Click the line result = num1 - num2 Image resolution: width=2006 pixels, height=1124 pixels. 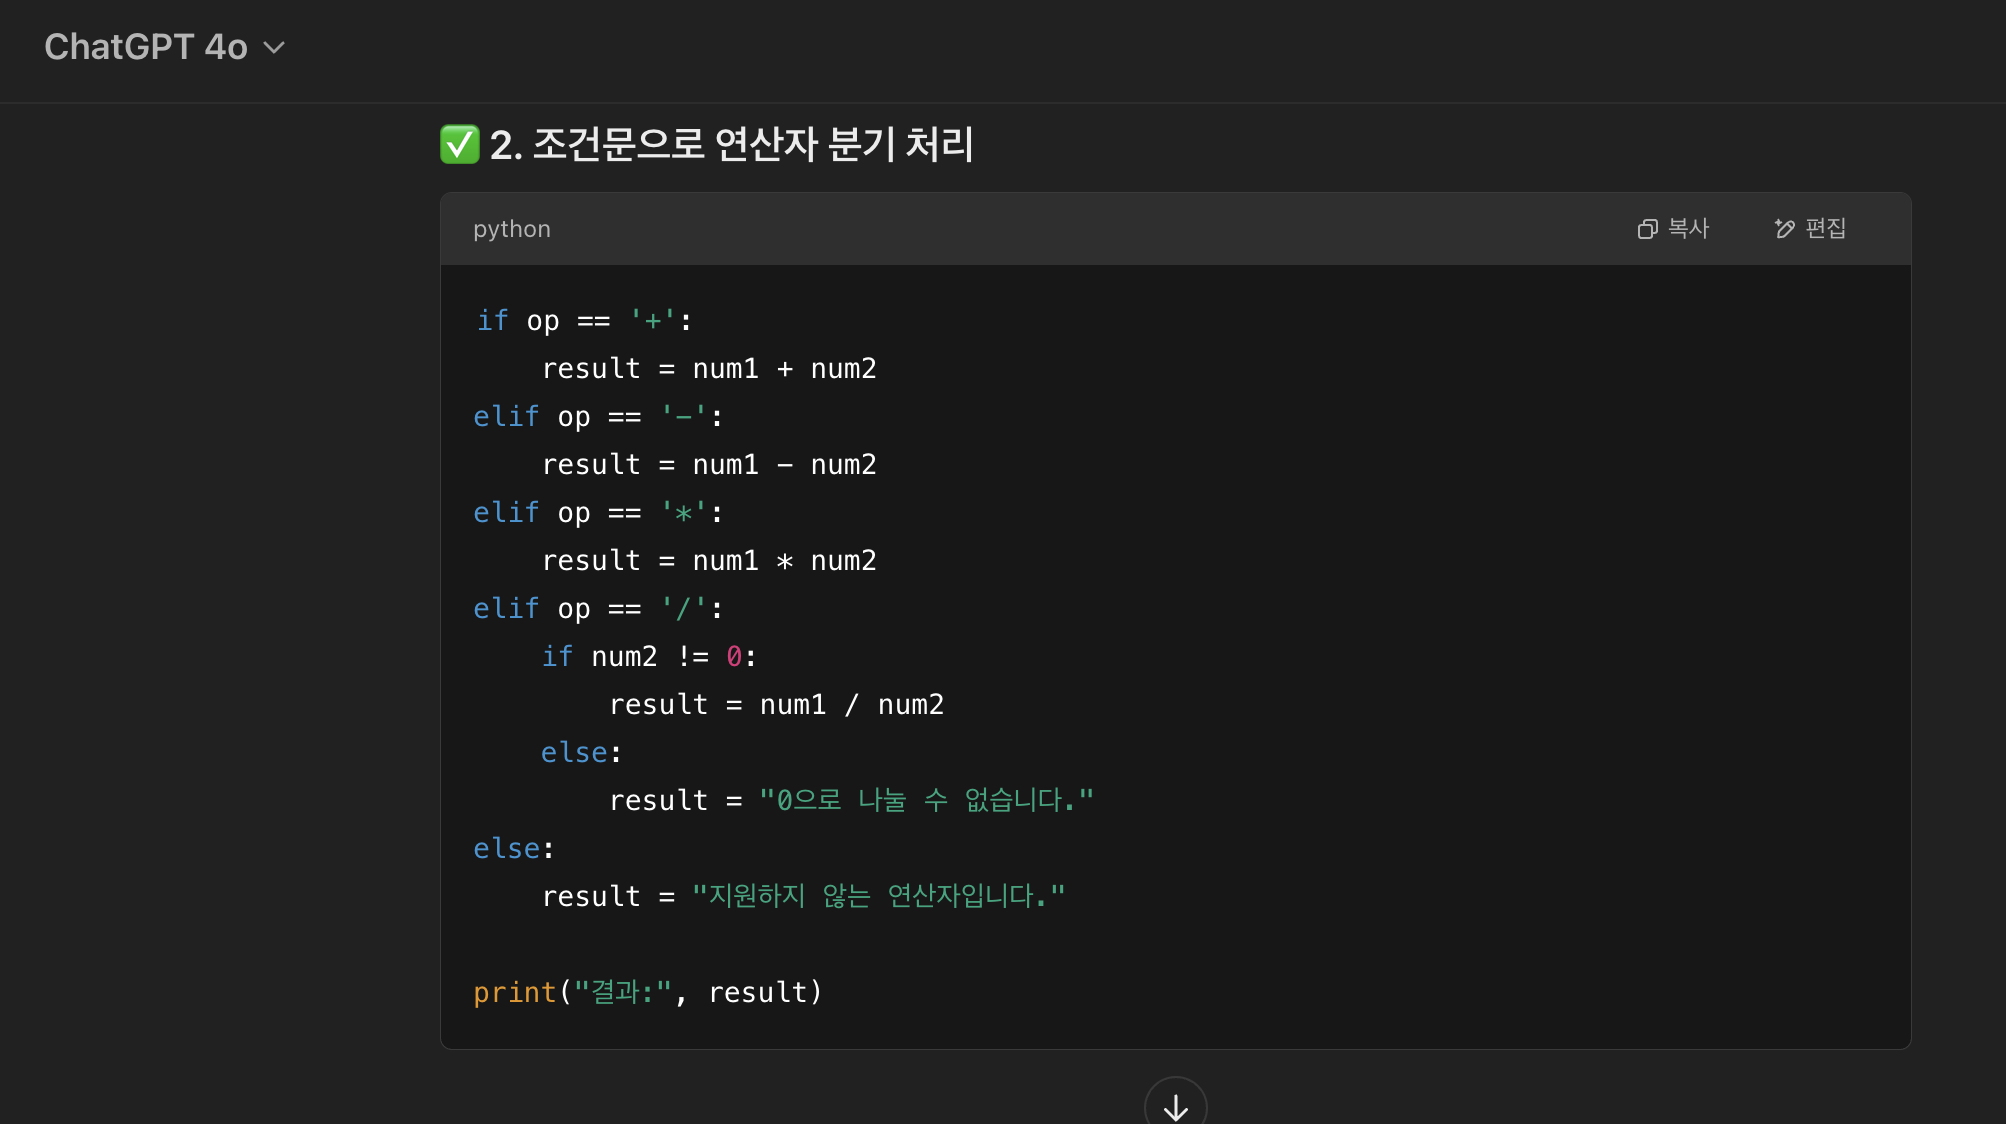tap(708, 464)
